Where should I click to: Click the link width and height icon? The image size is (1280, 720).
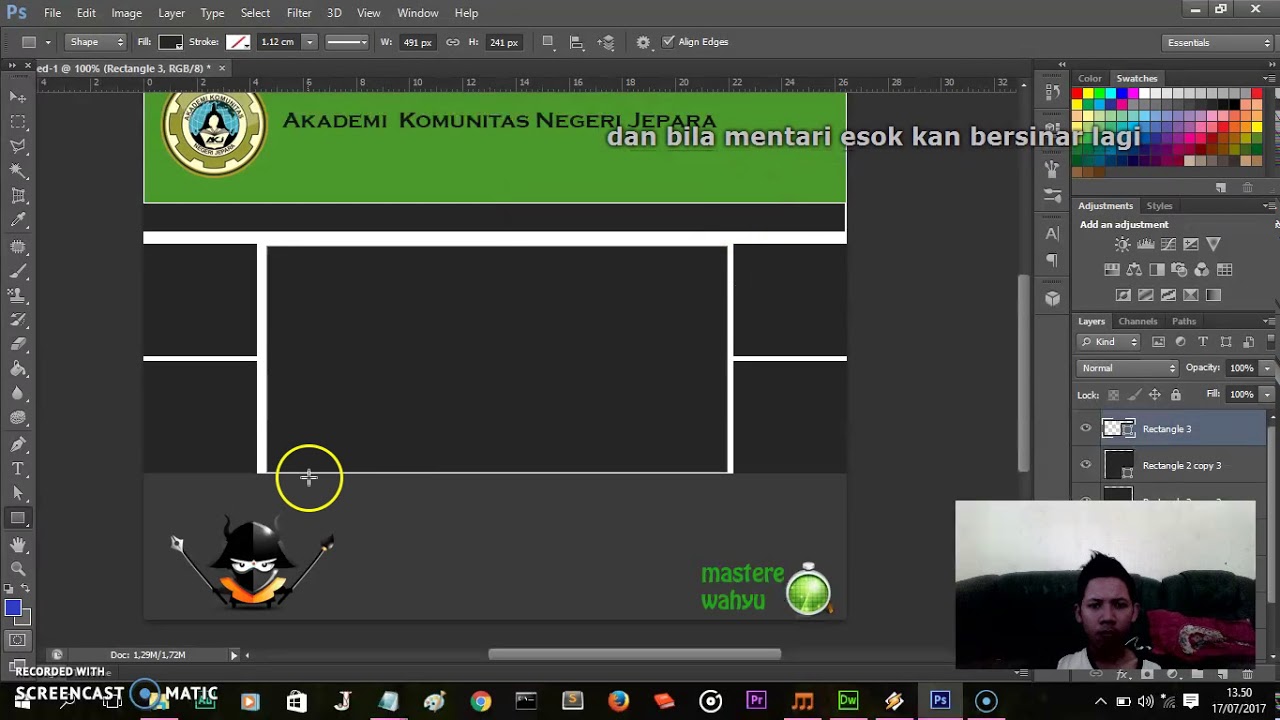pos(453,42)
